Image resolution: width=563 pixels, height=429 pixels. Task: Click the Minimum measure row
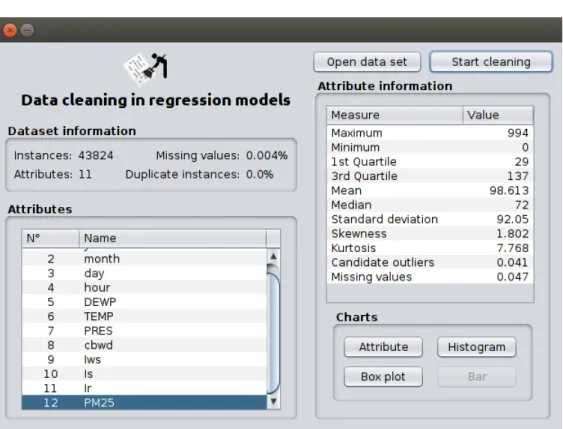[430, 147]
